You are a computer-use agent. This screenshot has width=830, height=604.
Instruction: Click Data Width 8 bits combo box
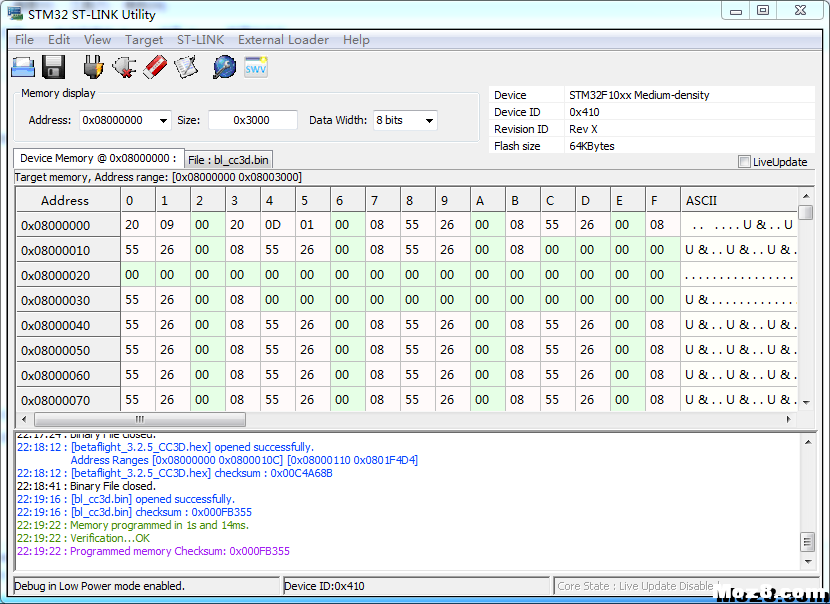[405, 121]
